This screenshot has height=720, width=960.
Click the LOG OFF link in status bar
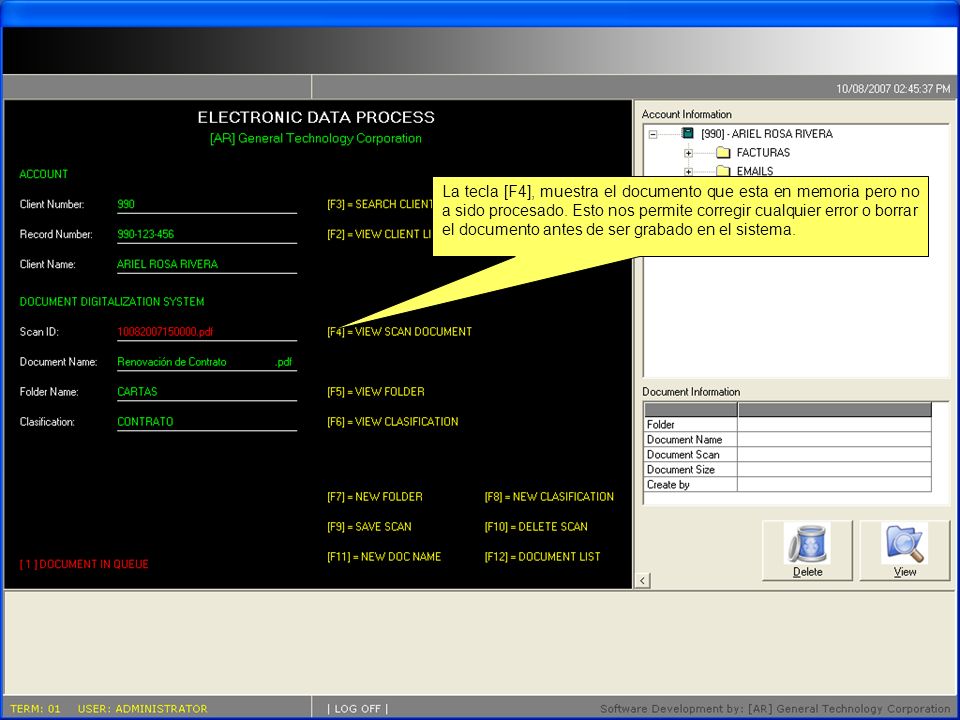coord(358,709)
